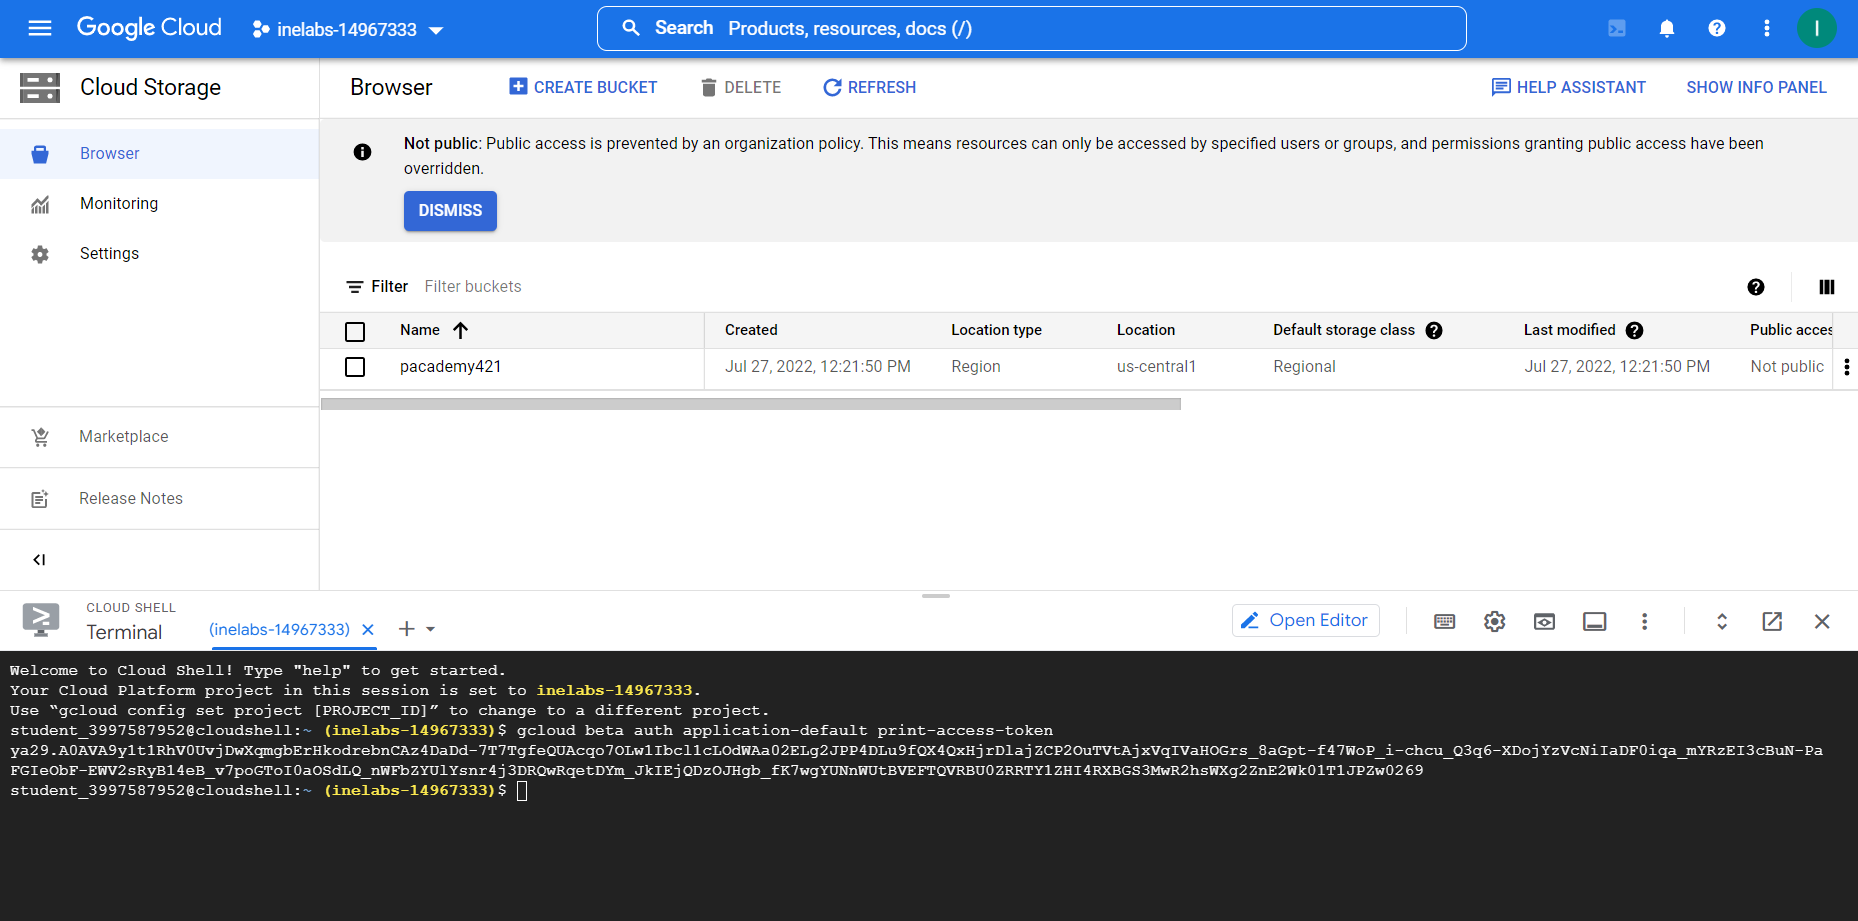The width and height of the screenshot is (1858, 921).
Task: Open Cloud Shell in a new window
Action: pyautogui.click(x=1772, y=622)
